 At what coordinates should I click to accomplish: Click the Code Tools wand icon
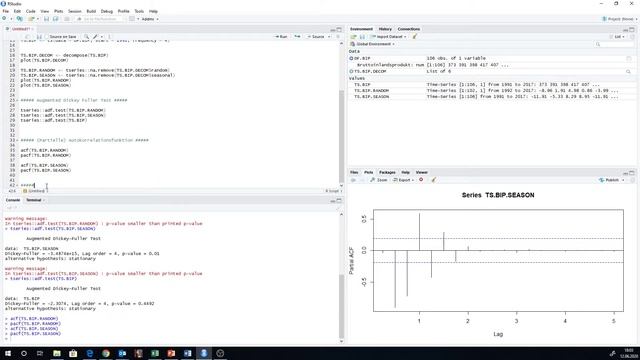point(95,37)
